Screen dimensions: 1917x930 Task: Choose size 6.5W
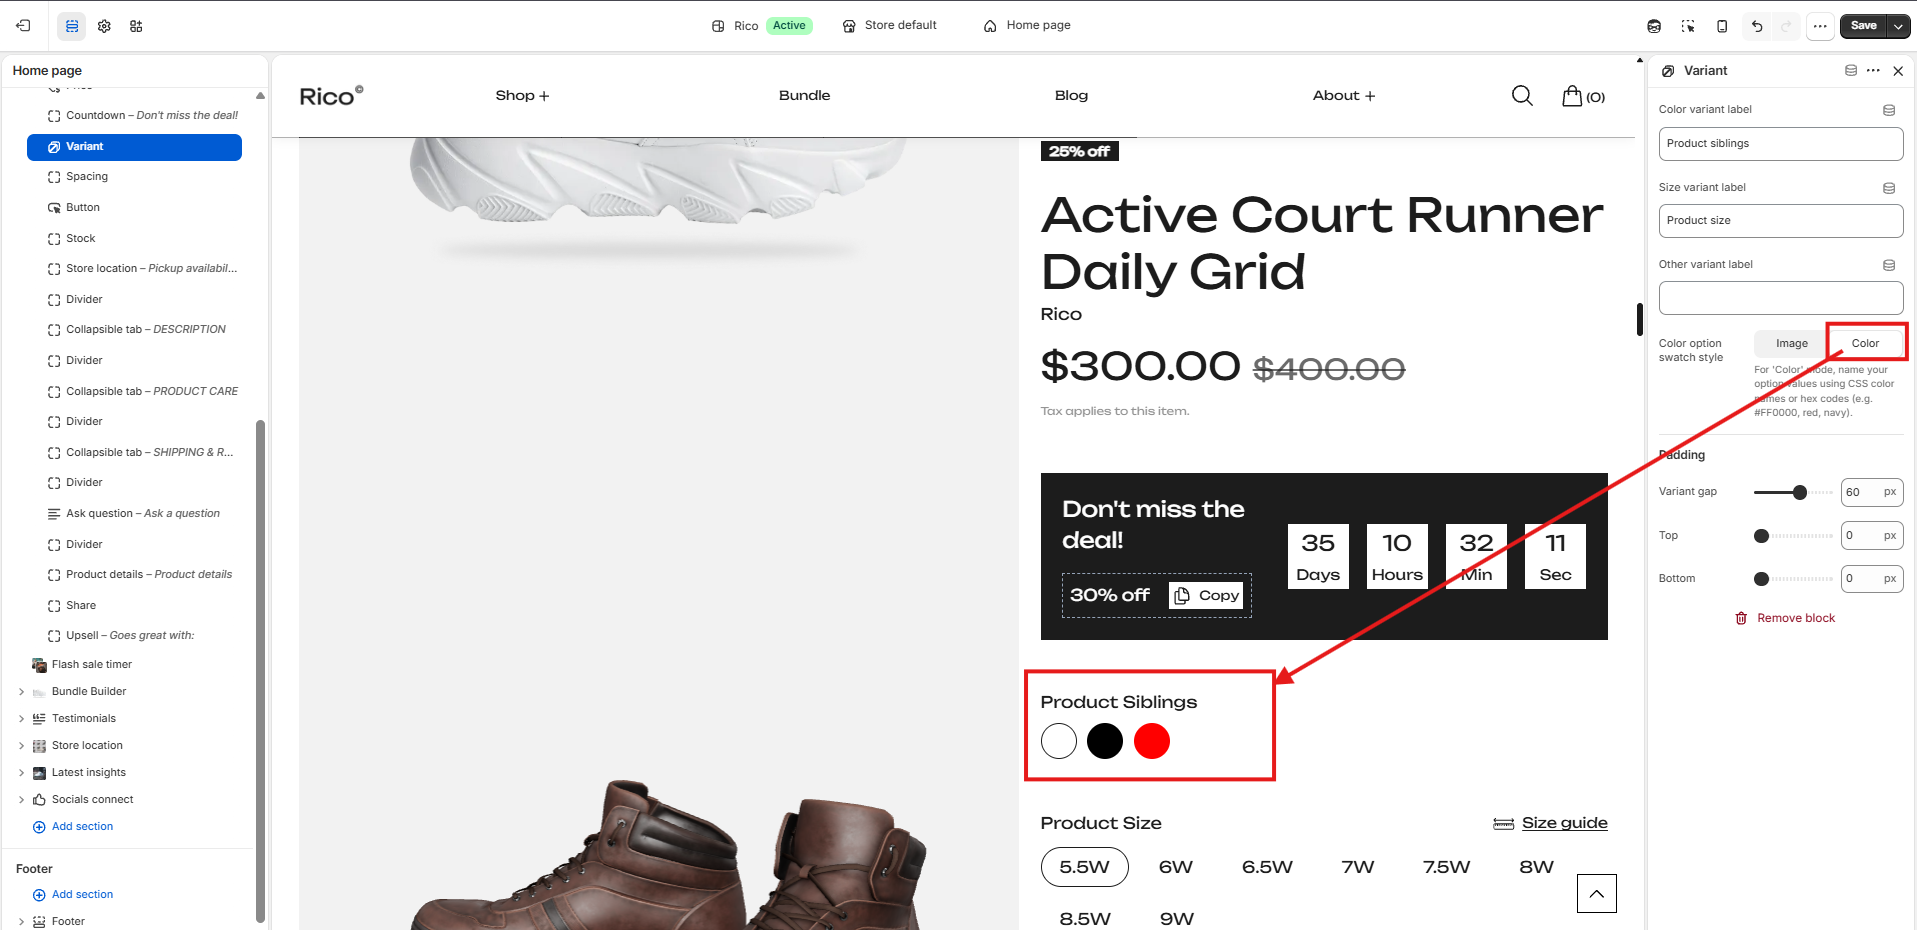click(x=1267, y=867)
